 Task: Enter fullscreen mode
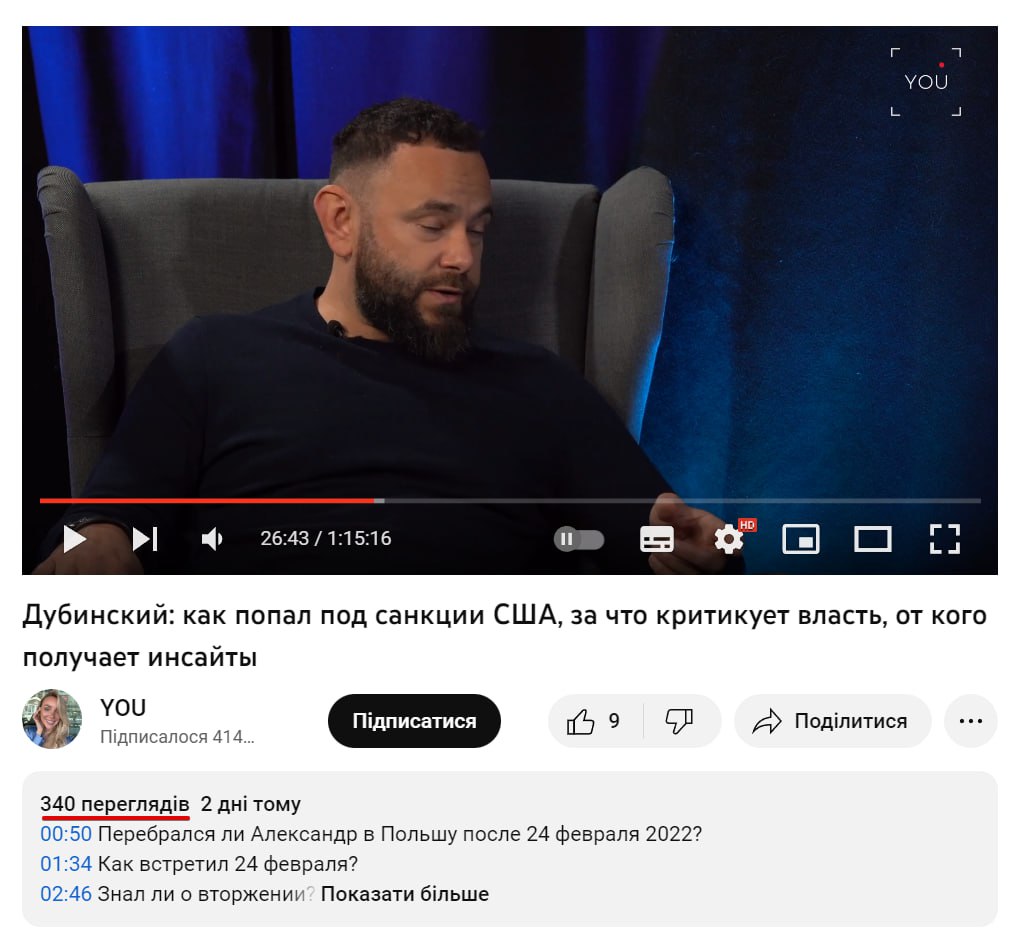tap(944, 539)
